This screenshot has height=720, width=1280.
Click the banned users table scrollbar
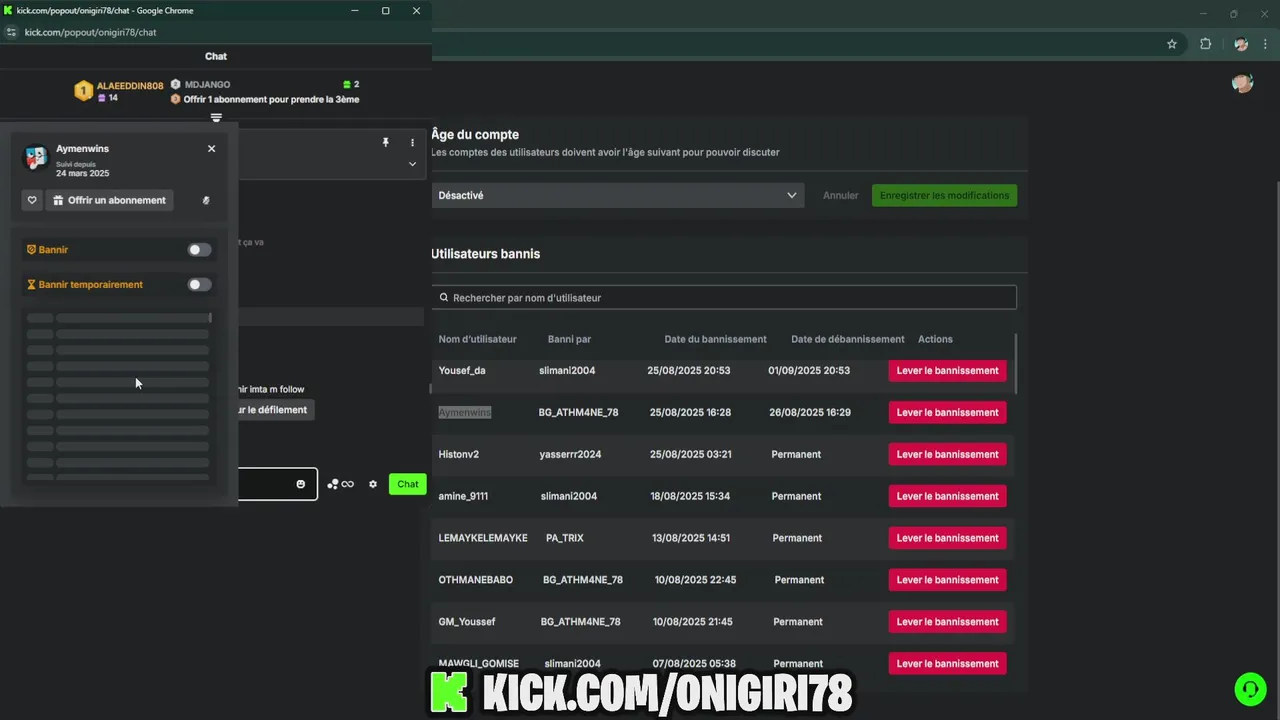(x=1017, y=363)
